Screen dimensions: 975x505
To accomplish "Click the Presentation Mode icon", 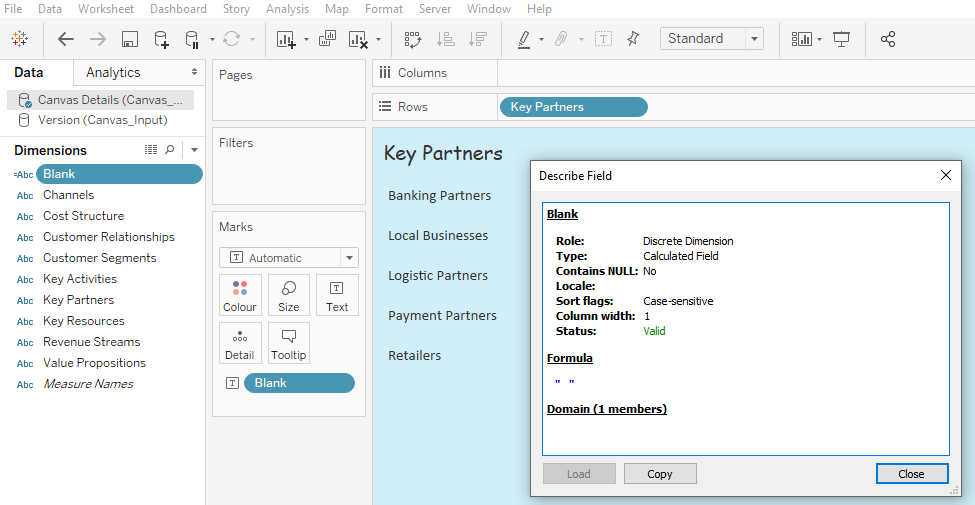I will click(841, 39).
